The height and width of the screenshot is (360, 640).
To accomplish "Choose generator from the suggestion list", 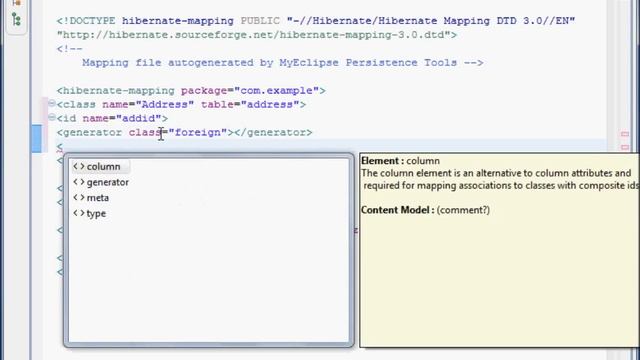I will tap(107, 182).
